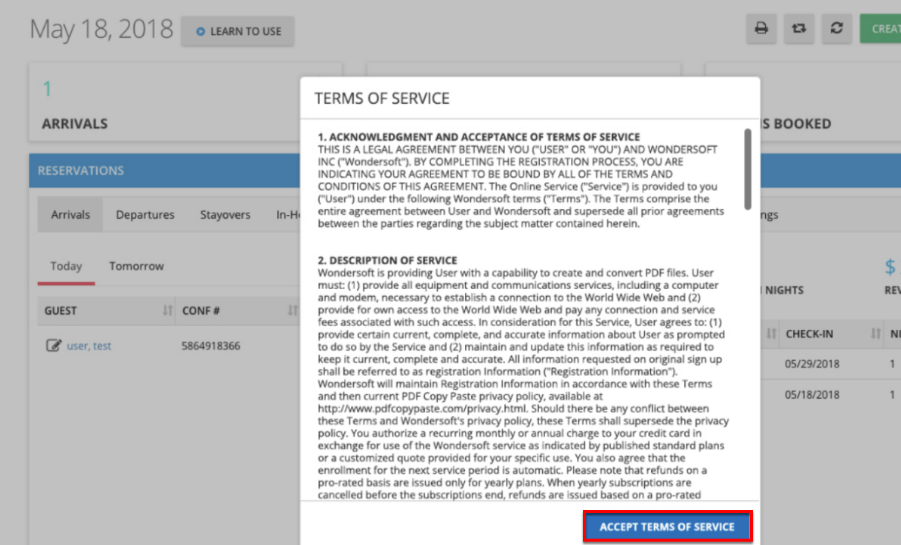901x545 pixels.
Task: Sort by the Guest column arrows
Action: pyautogui.click(x=166, y=311)
